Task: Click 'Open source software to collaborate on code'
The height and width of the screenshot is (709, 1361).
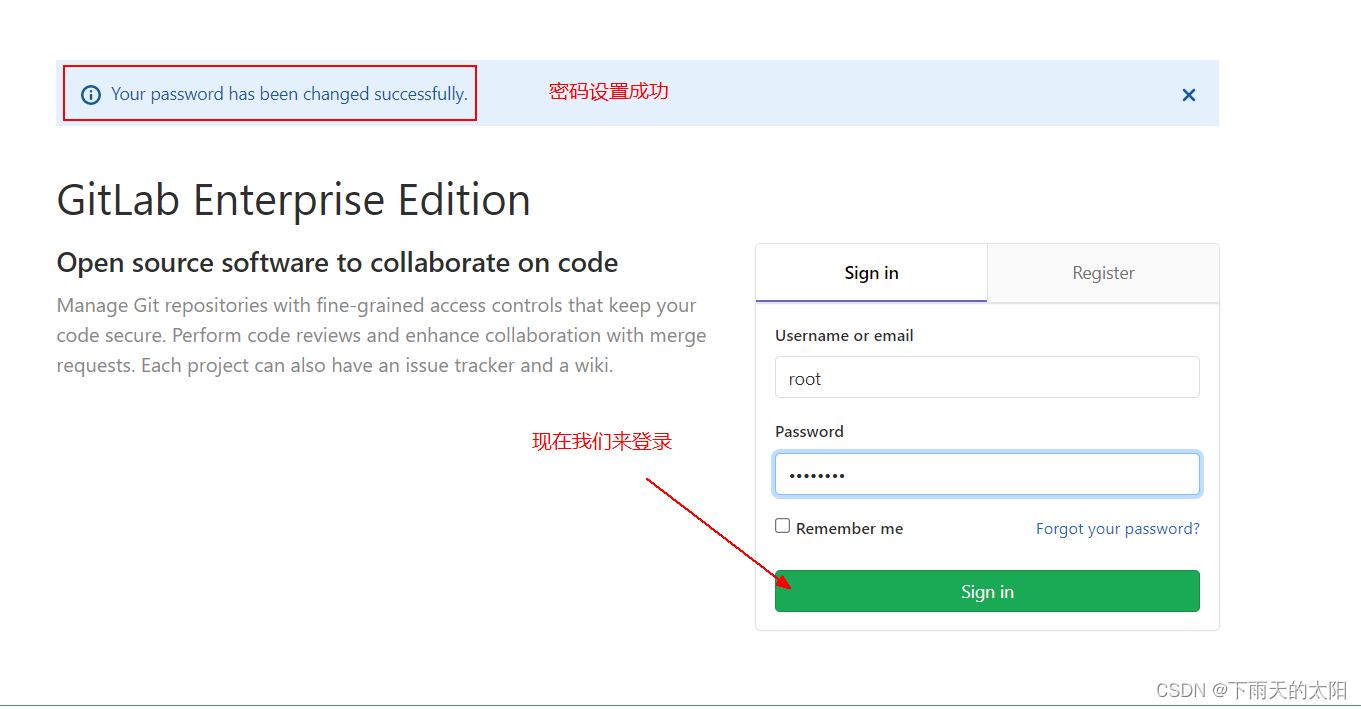Action: (337, 263)
